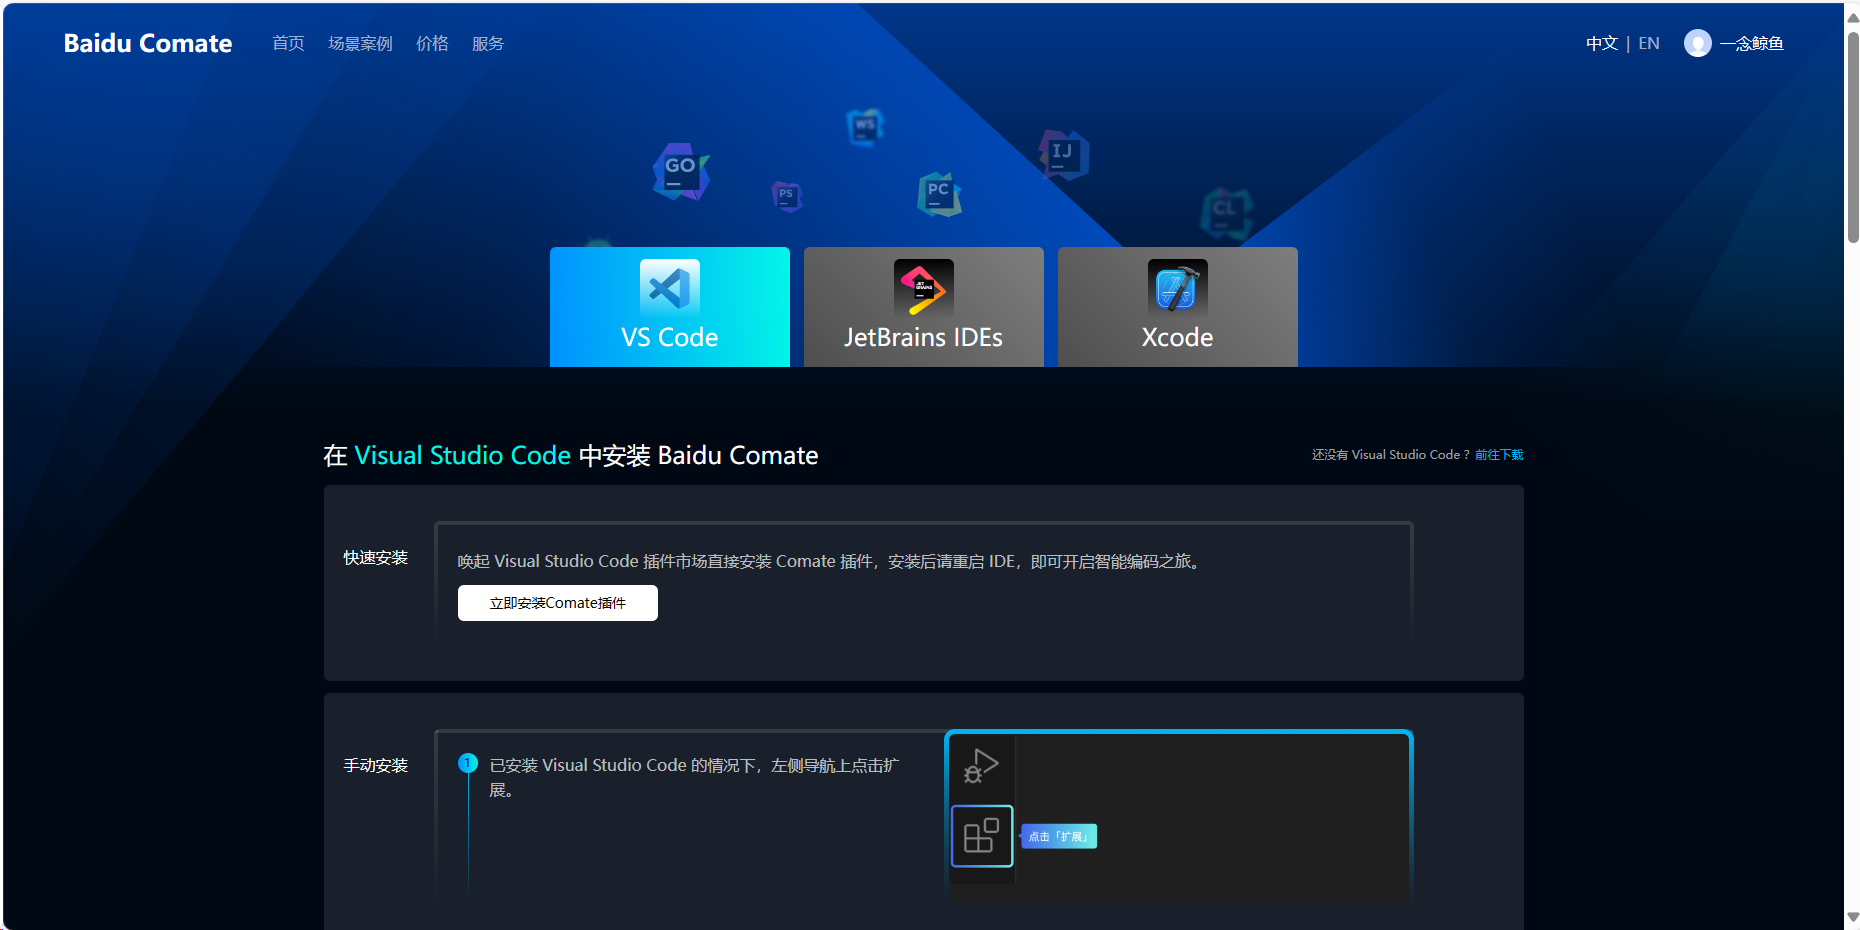Click the 立即安装Comate插件 button
Screen dimensions: 1860x930
tap(558, 603)
